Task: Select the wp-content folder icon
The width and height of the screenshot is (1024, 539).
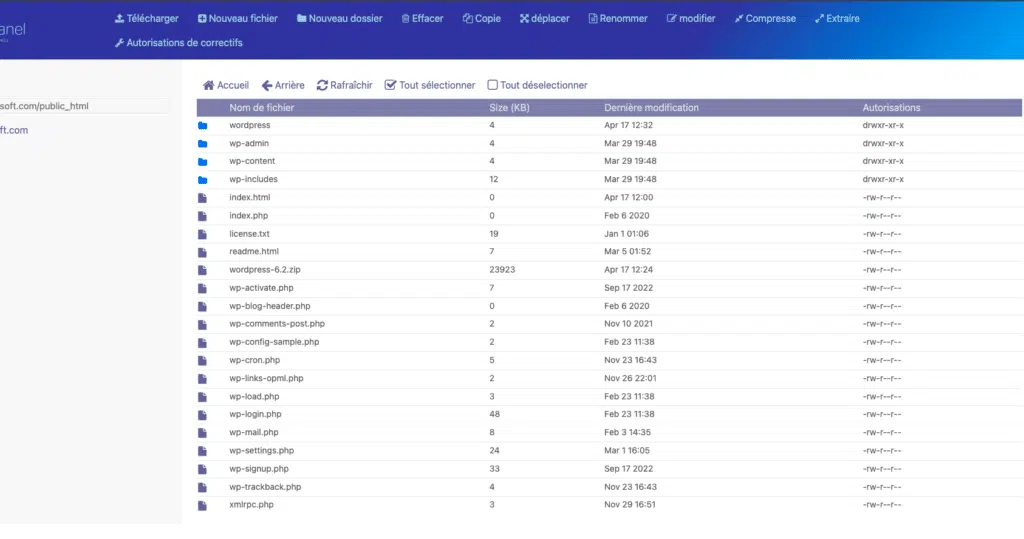Action: pyautogui.click(x=202, y=161)
